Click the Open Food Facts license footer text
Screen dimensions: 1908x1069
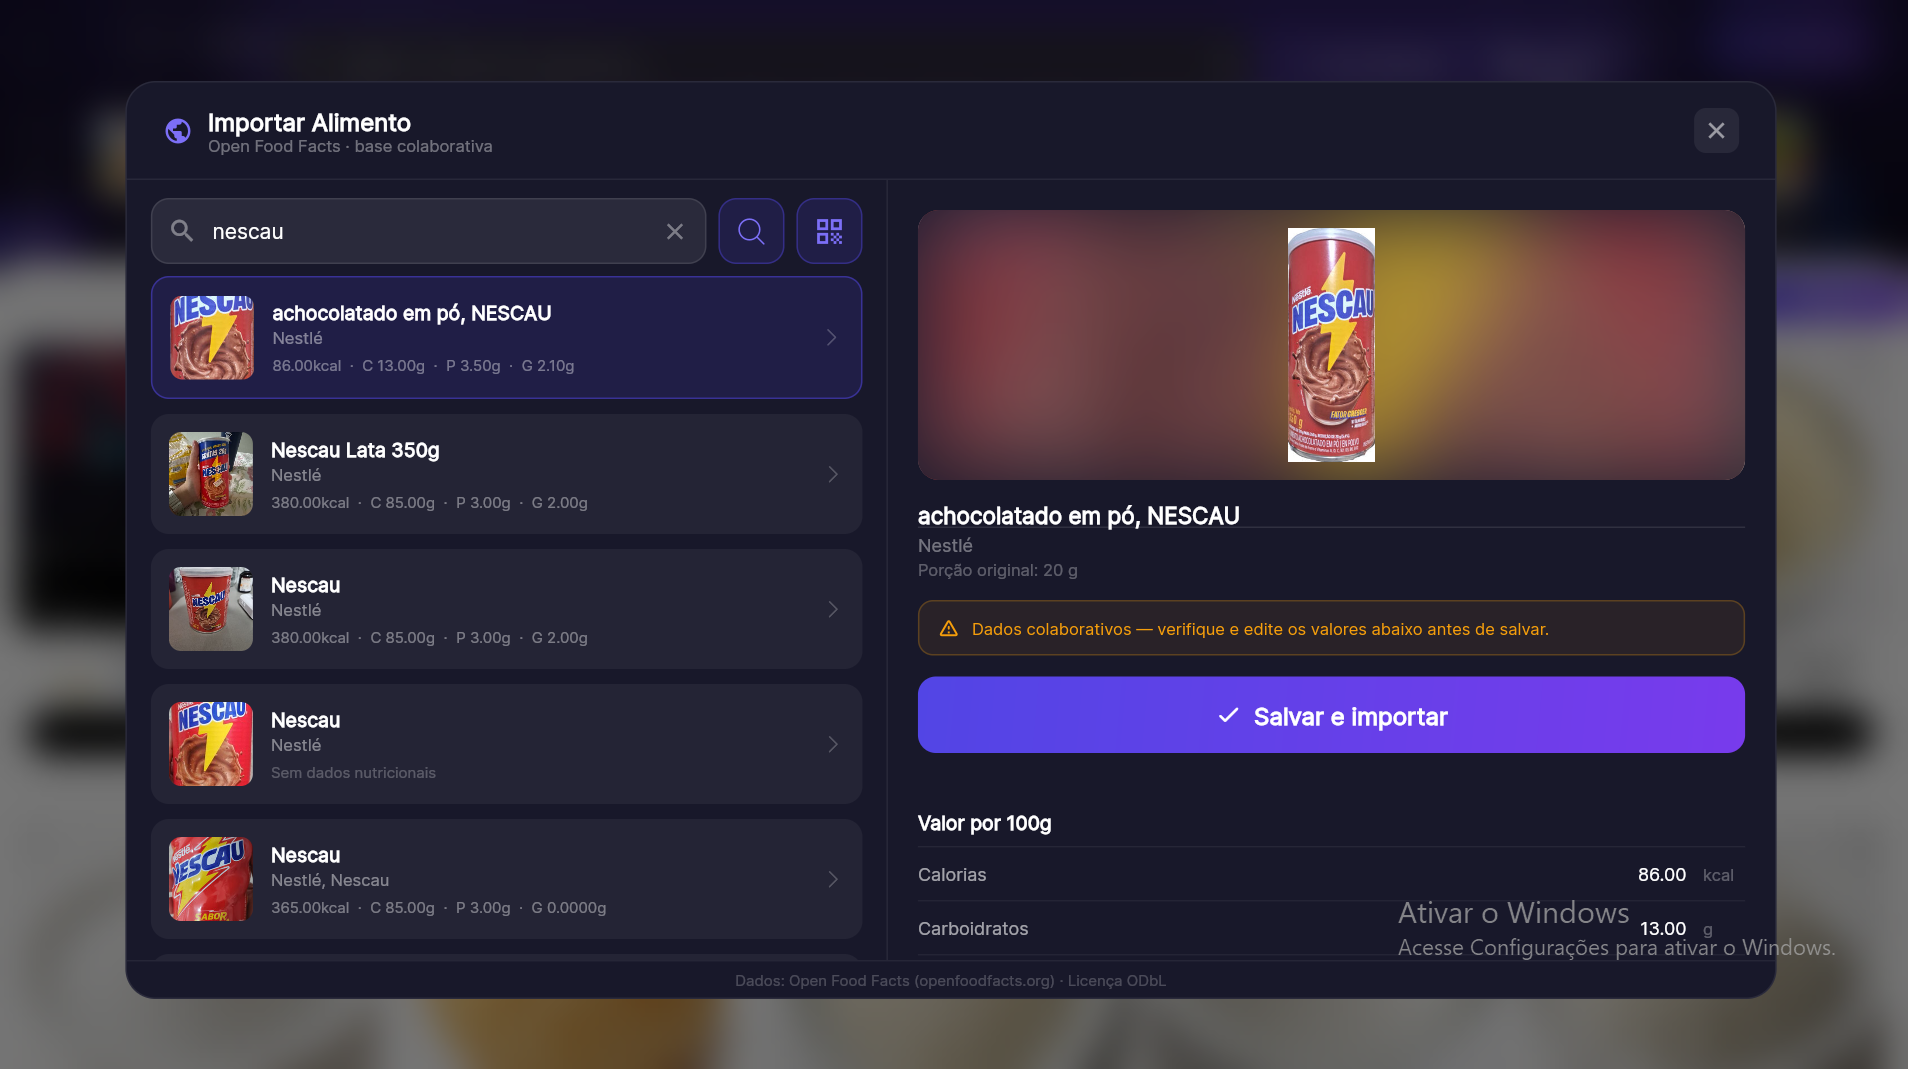point(950,981)
